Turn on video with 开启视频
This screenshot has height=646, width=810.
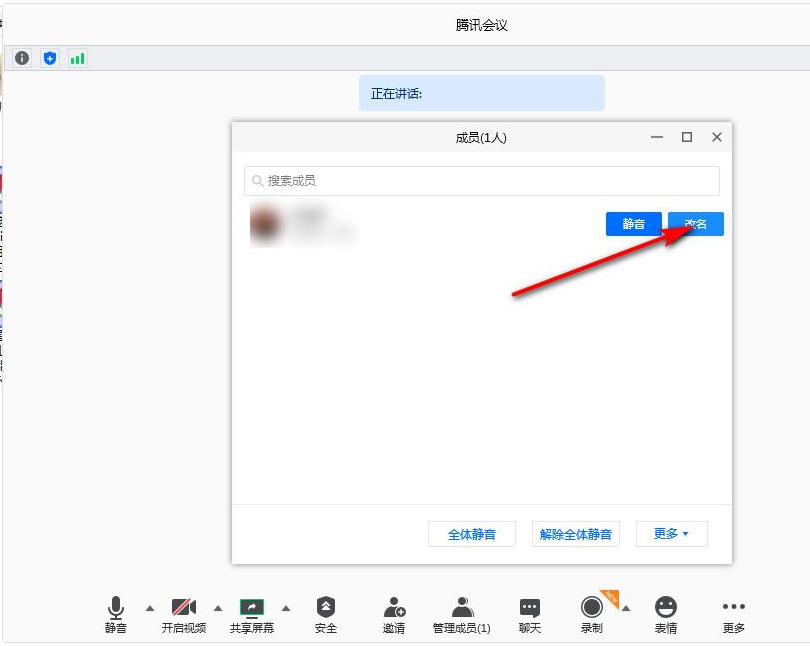coord(184,615)
